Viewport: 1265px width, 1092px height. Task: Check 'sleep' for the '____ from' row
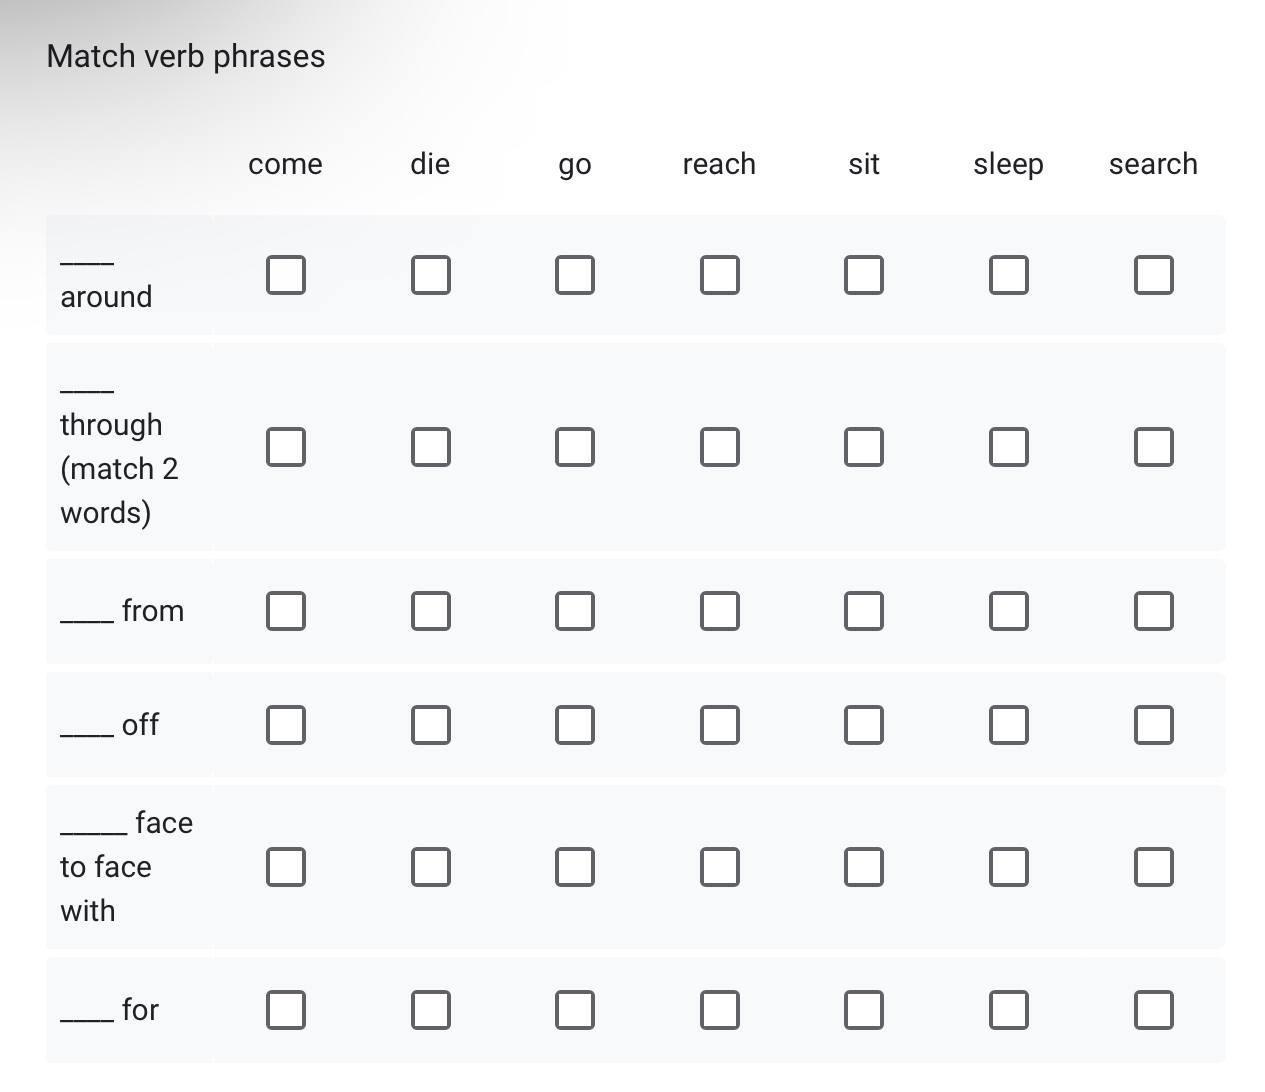point(1008,611)
